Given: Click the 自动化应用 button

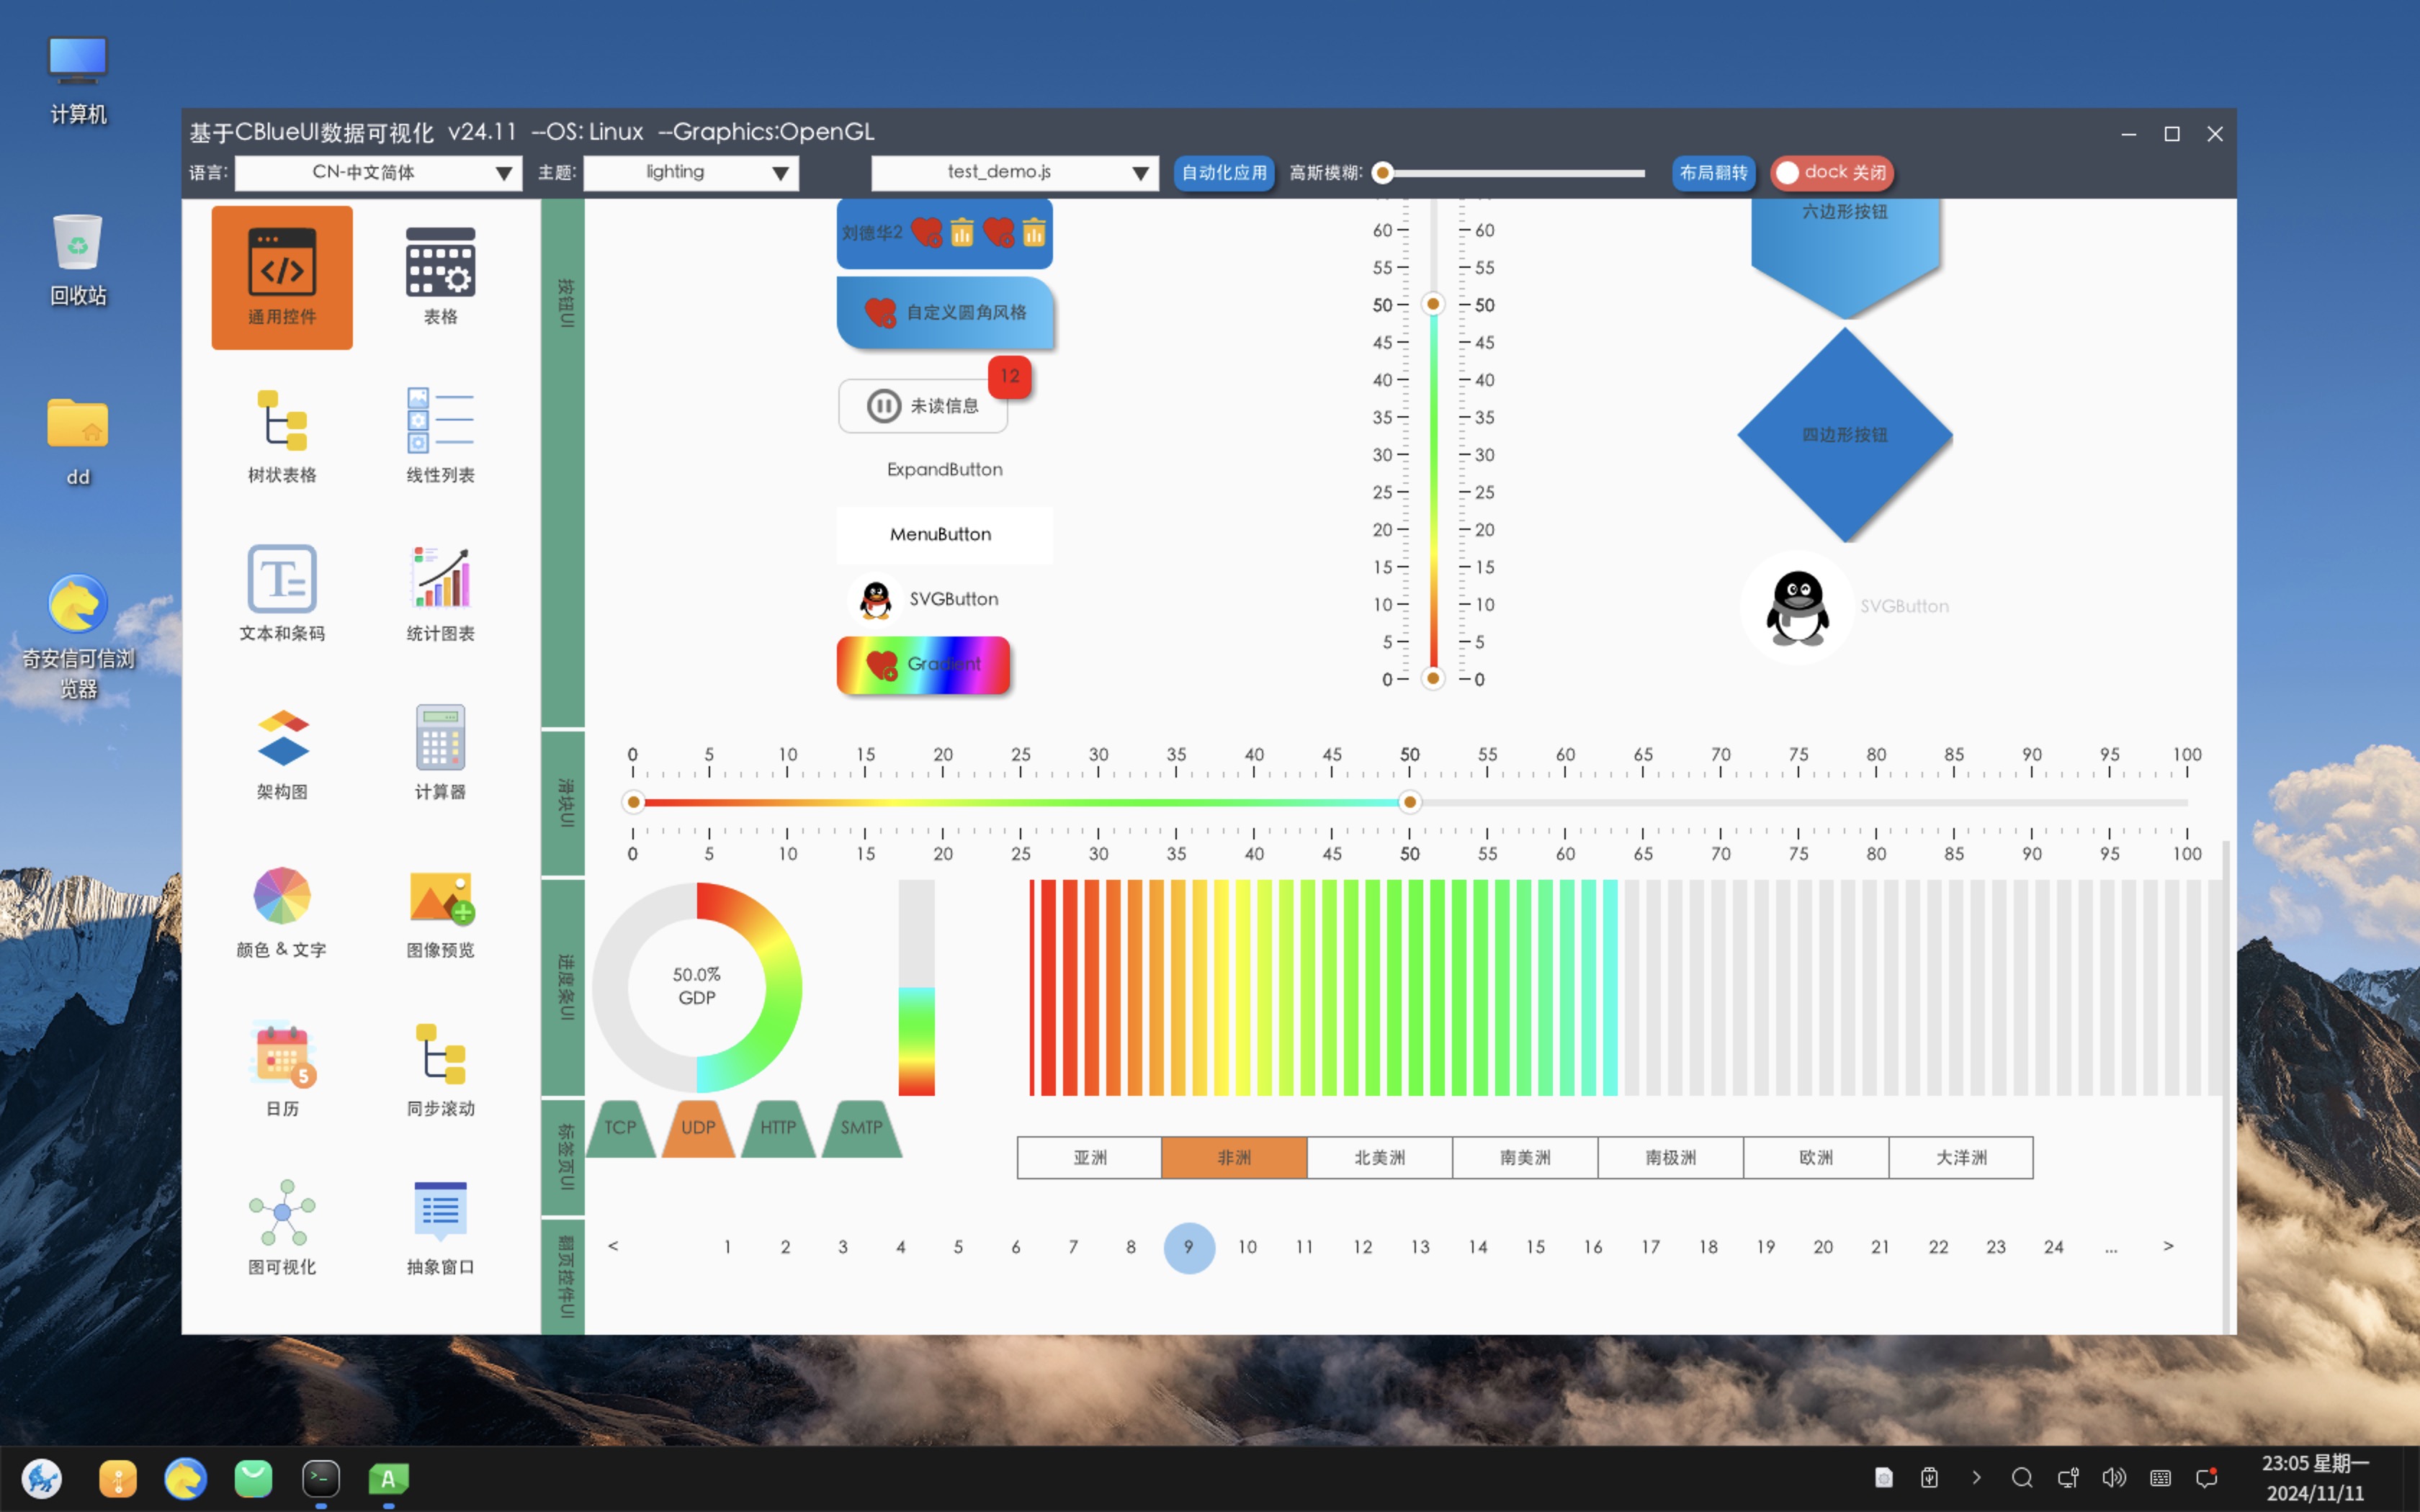Looking at the screenshot, I should coord(1223,173).
